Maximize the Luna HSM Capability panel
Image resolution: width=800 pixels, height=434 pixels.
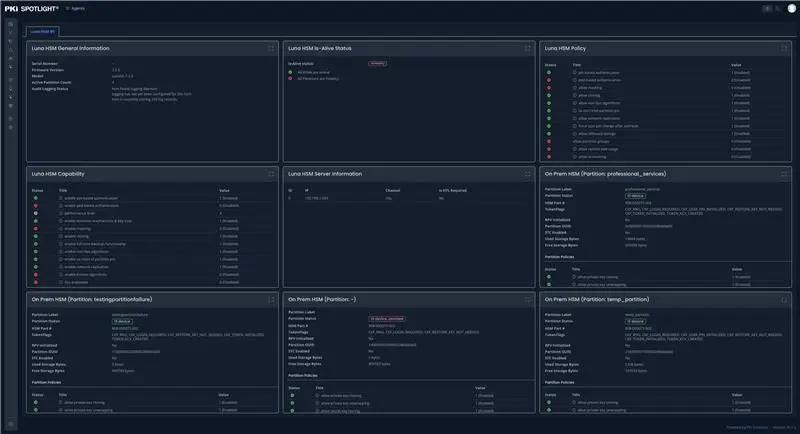pos(271,174)
